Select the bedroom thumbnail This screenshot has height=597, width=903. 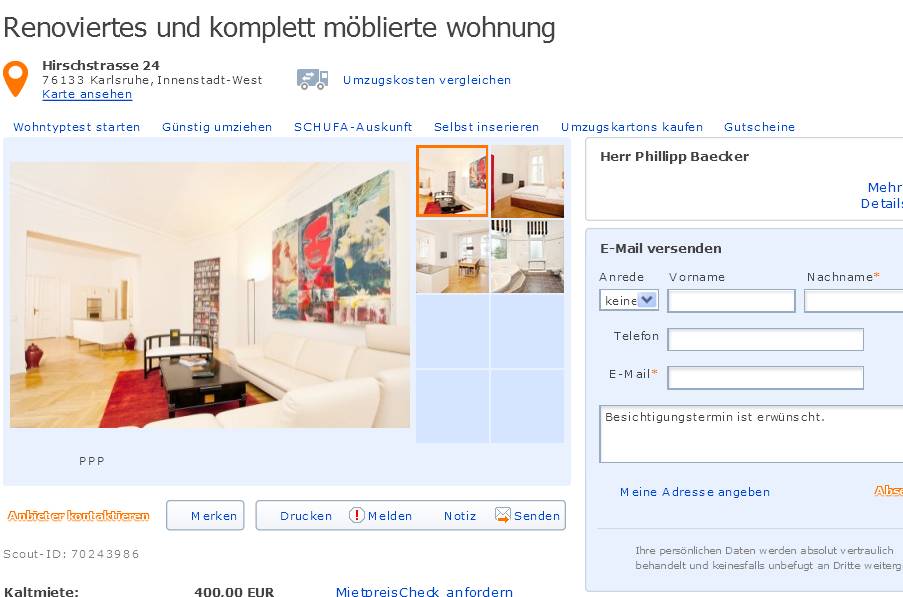528,181
